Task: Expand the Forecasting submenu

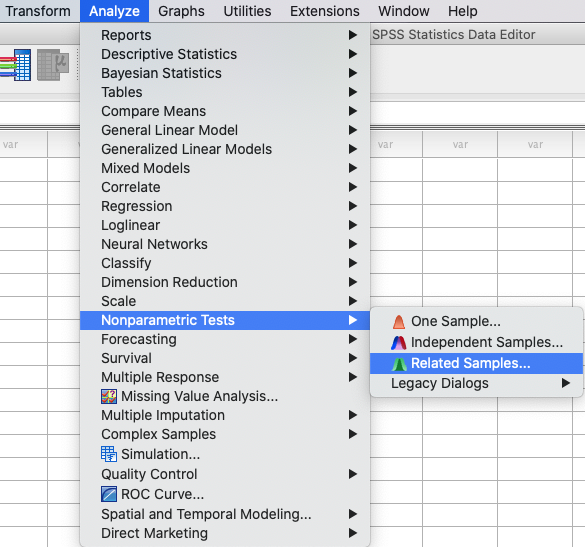Action: (225, 339)
